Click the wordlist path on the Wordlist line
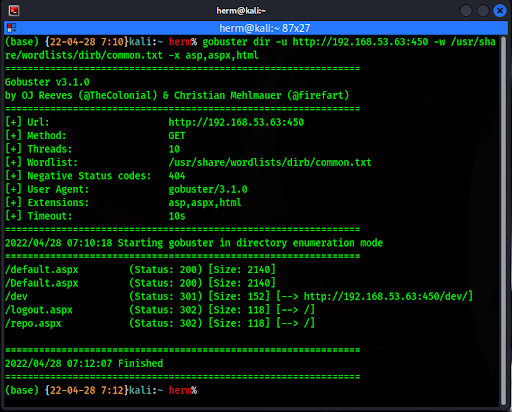512x412 pixels. [x=270, y=162]
